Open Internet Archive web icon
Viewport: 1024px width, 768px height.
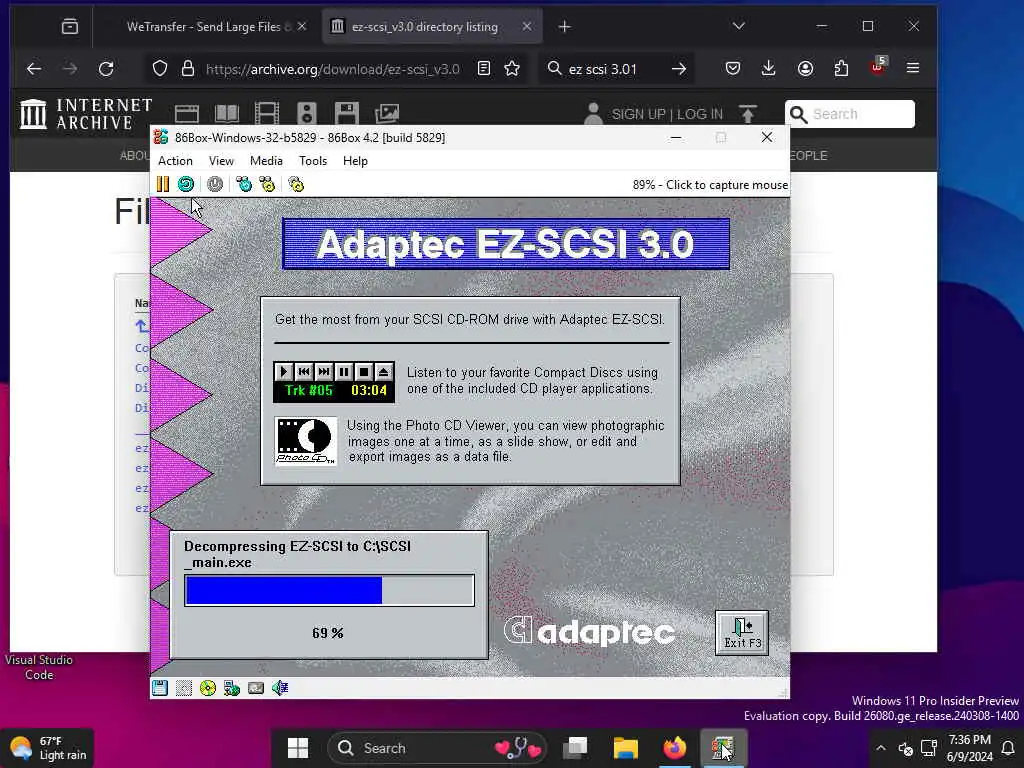pos(187,114)
